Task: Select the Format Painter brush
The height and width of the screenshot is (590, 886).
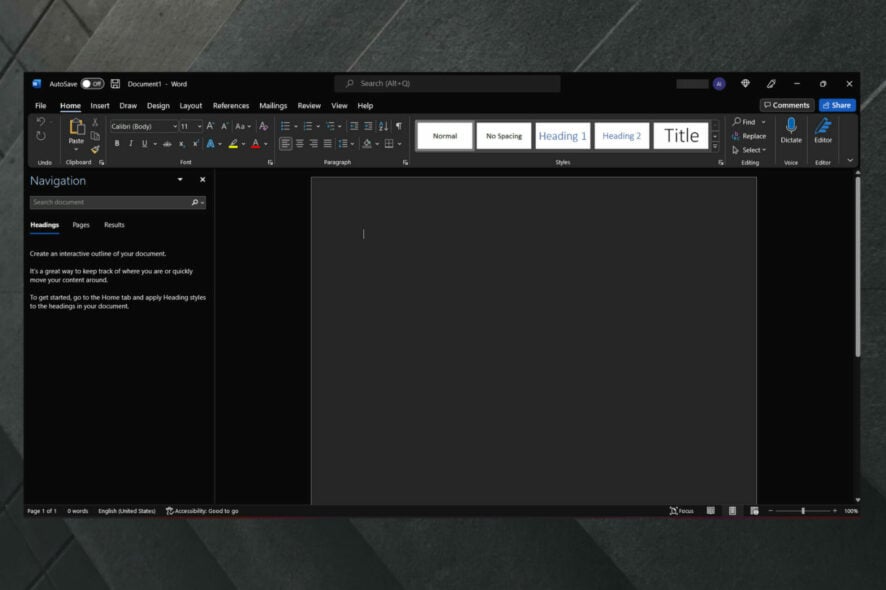Action: tap(95, 149)
